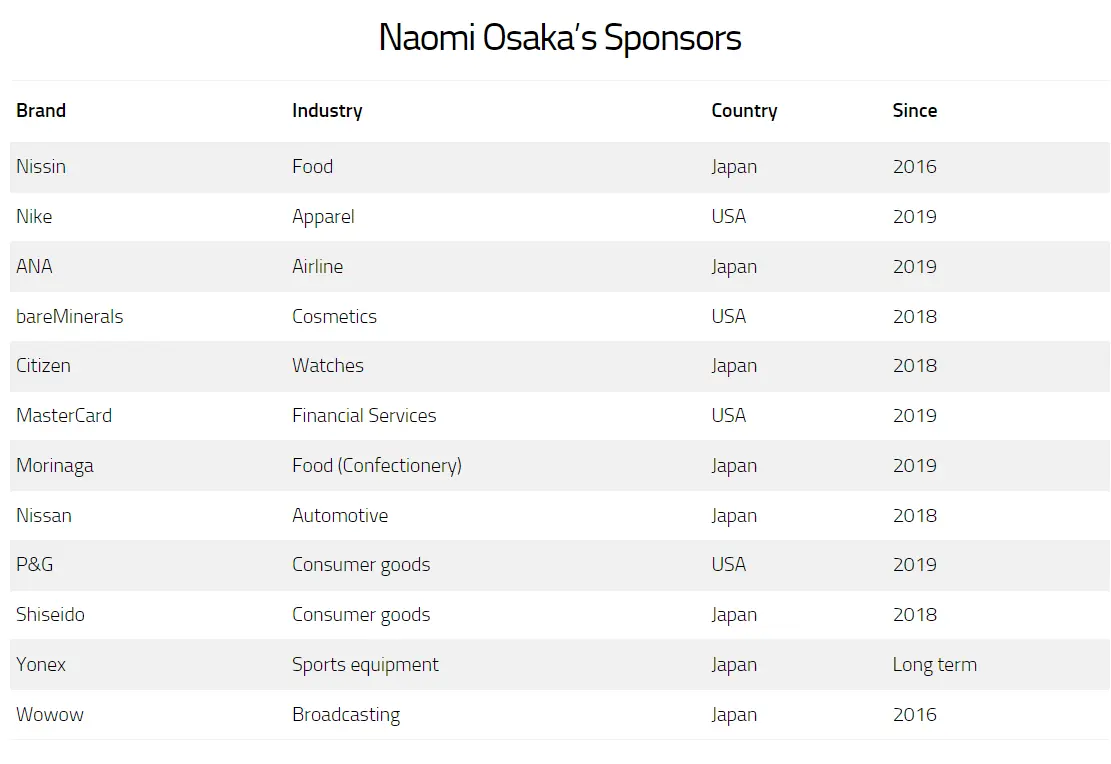Click the Since column header
1111x764 pixels.
point(915,111)
